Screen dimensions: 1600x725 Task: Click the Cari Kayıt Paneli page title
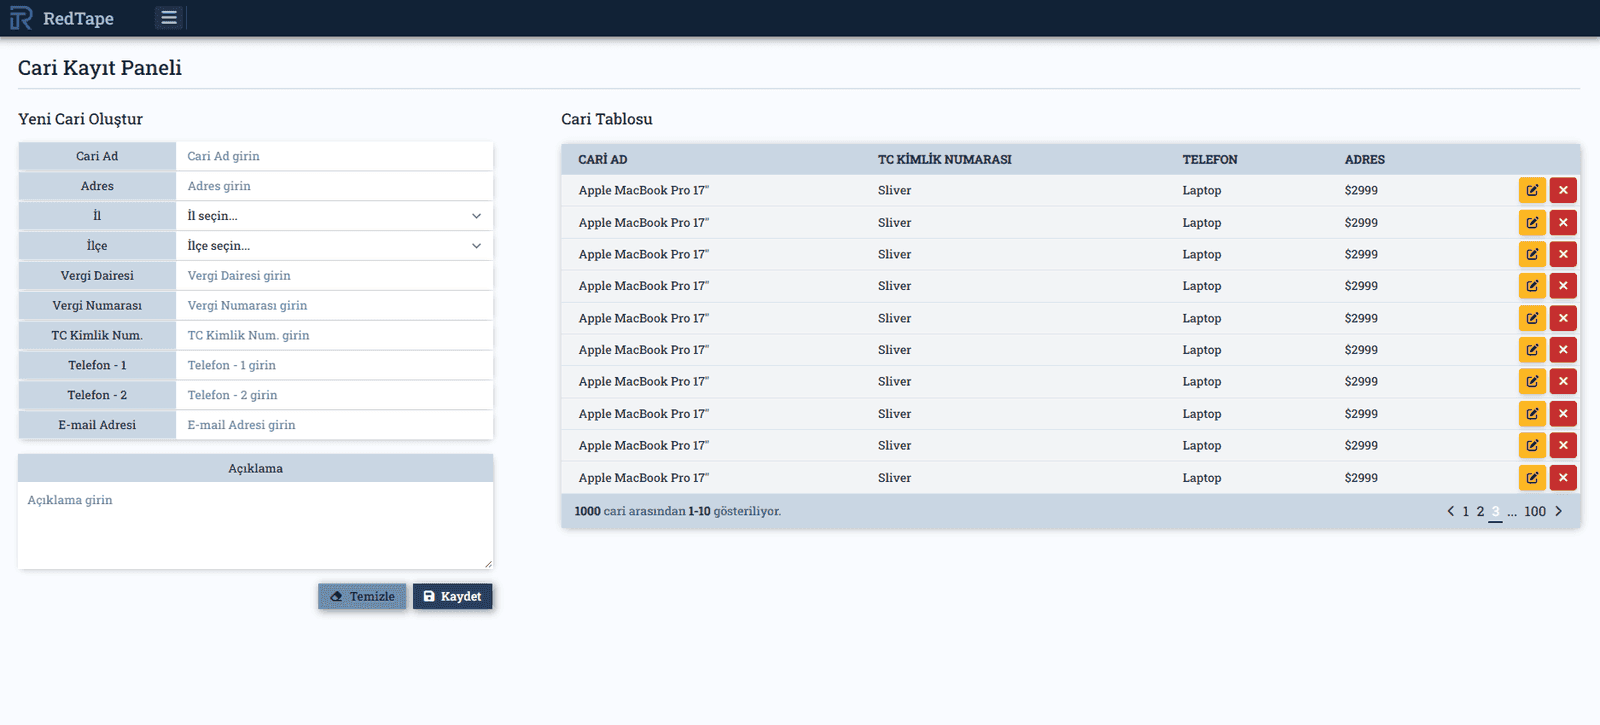(100, 68)
